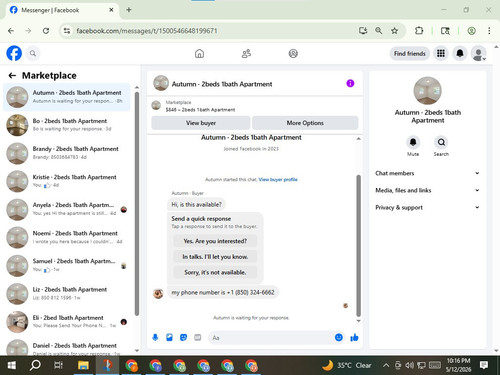Expand Privacy & support section
This screenshot has width=500, height=375.
click(427, 207)
